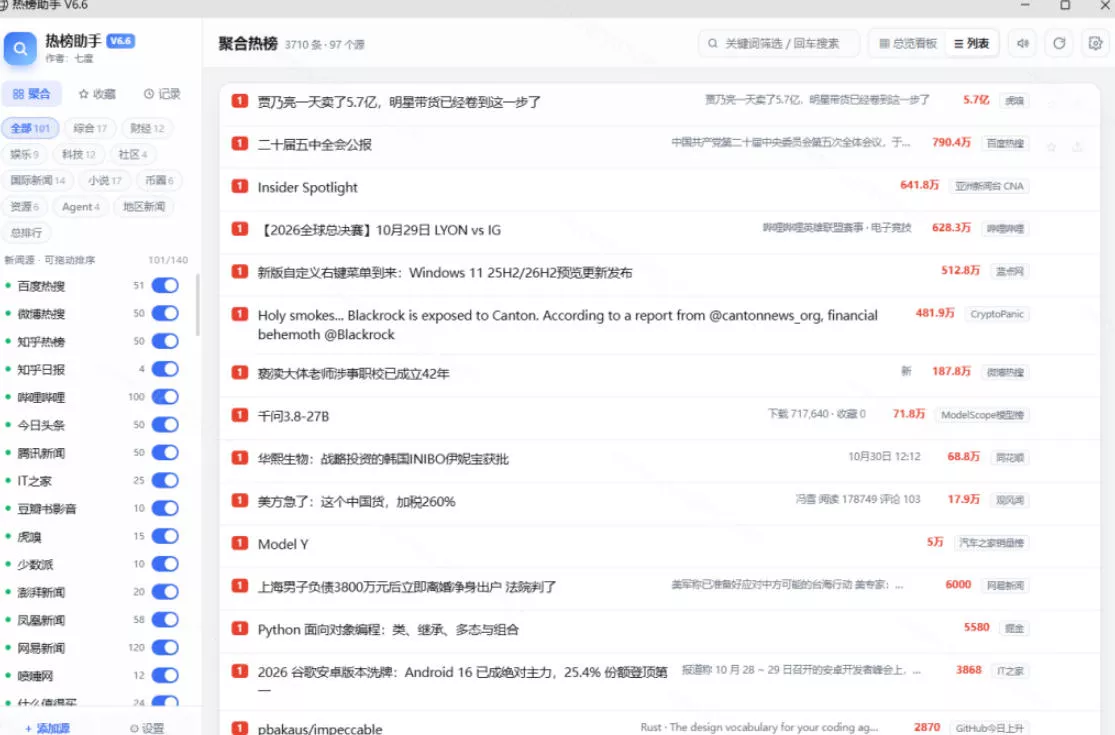Disable the 凤凰新闻 toggle
This screenshot has width=1115, height=735.
165,619
